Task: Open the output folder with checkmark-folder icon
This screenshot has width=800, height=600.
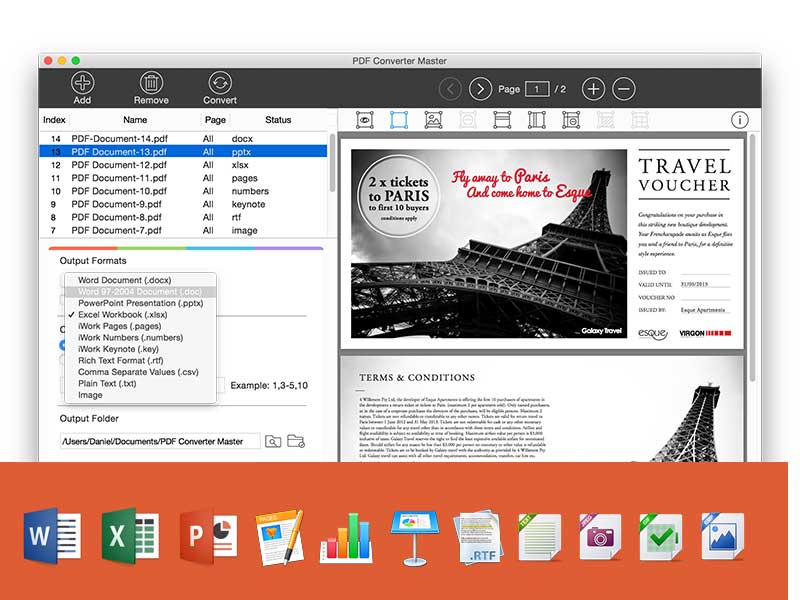Action: [x=296, y=441]
